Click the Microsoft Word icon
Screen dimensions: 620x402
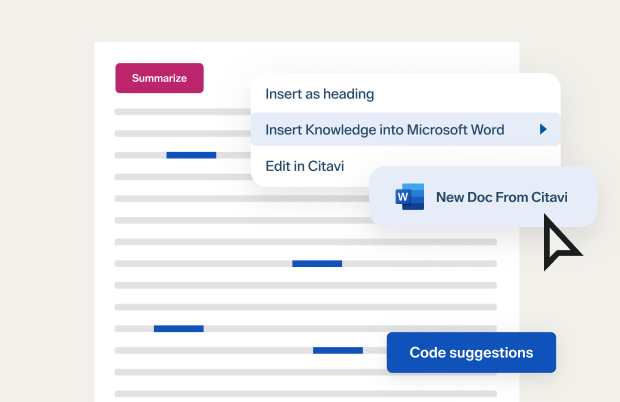410,196
